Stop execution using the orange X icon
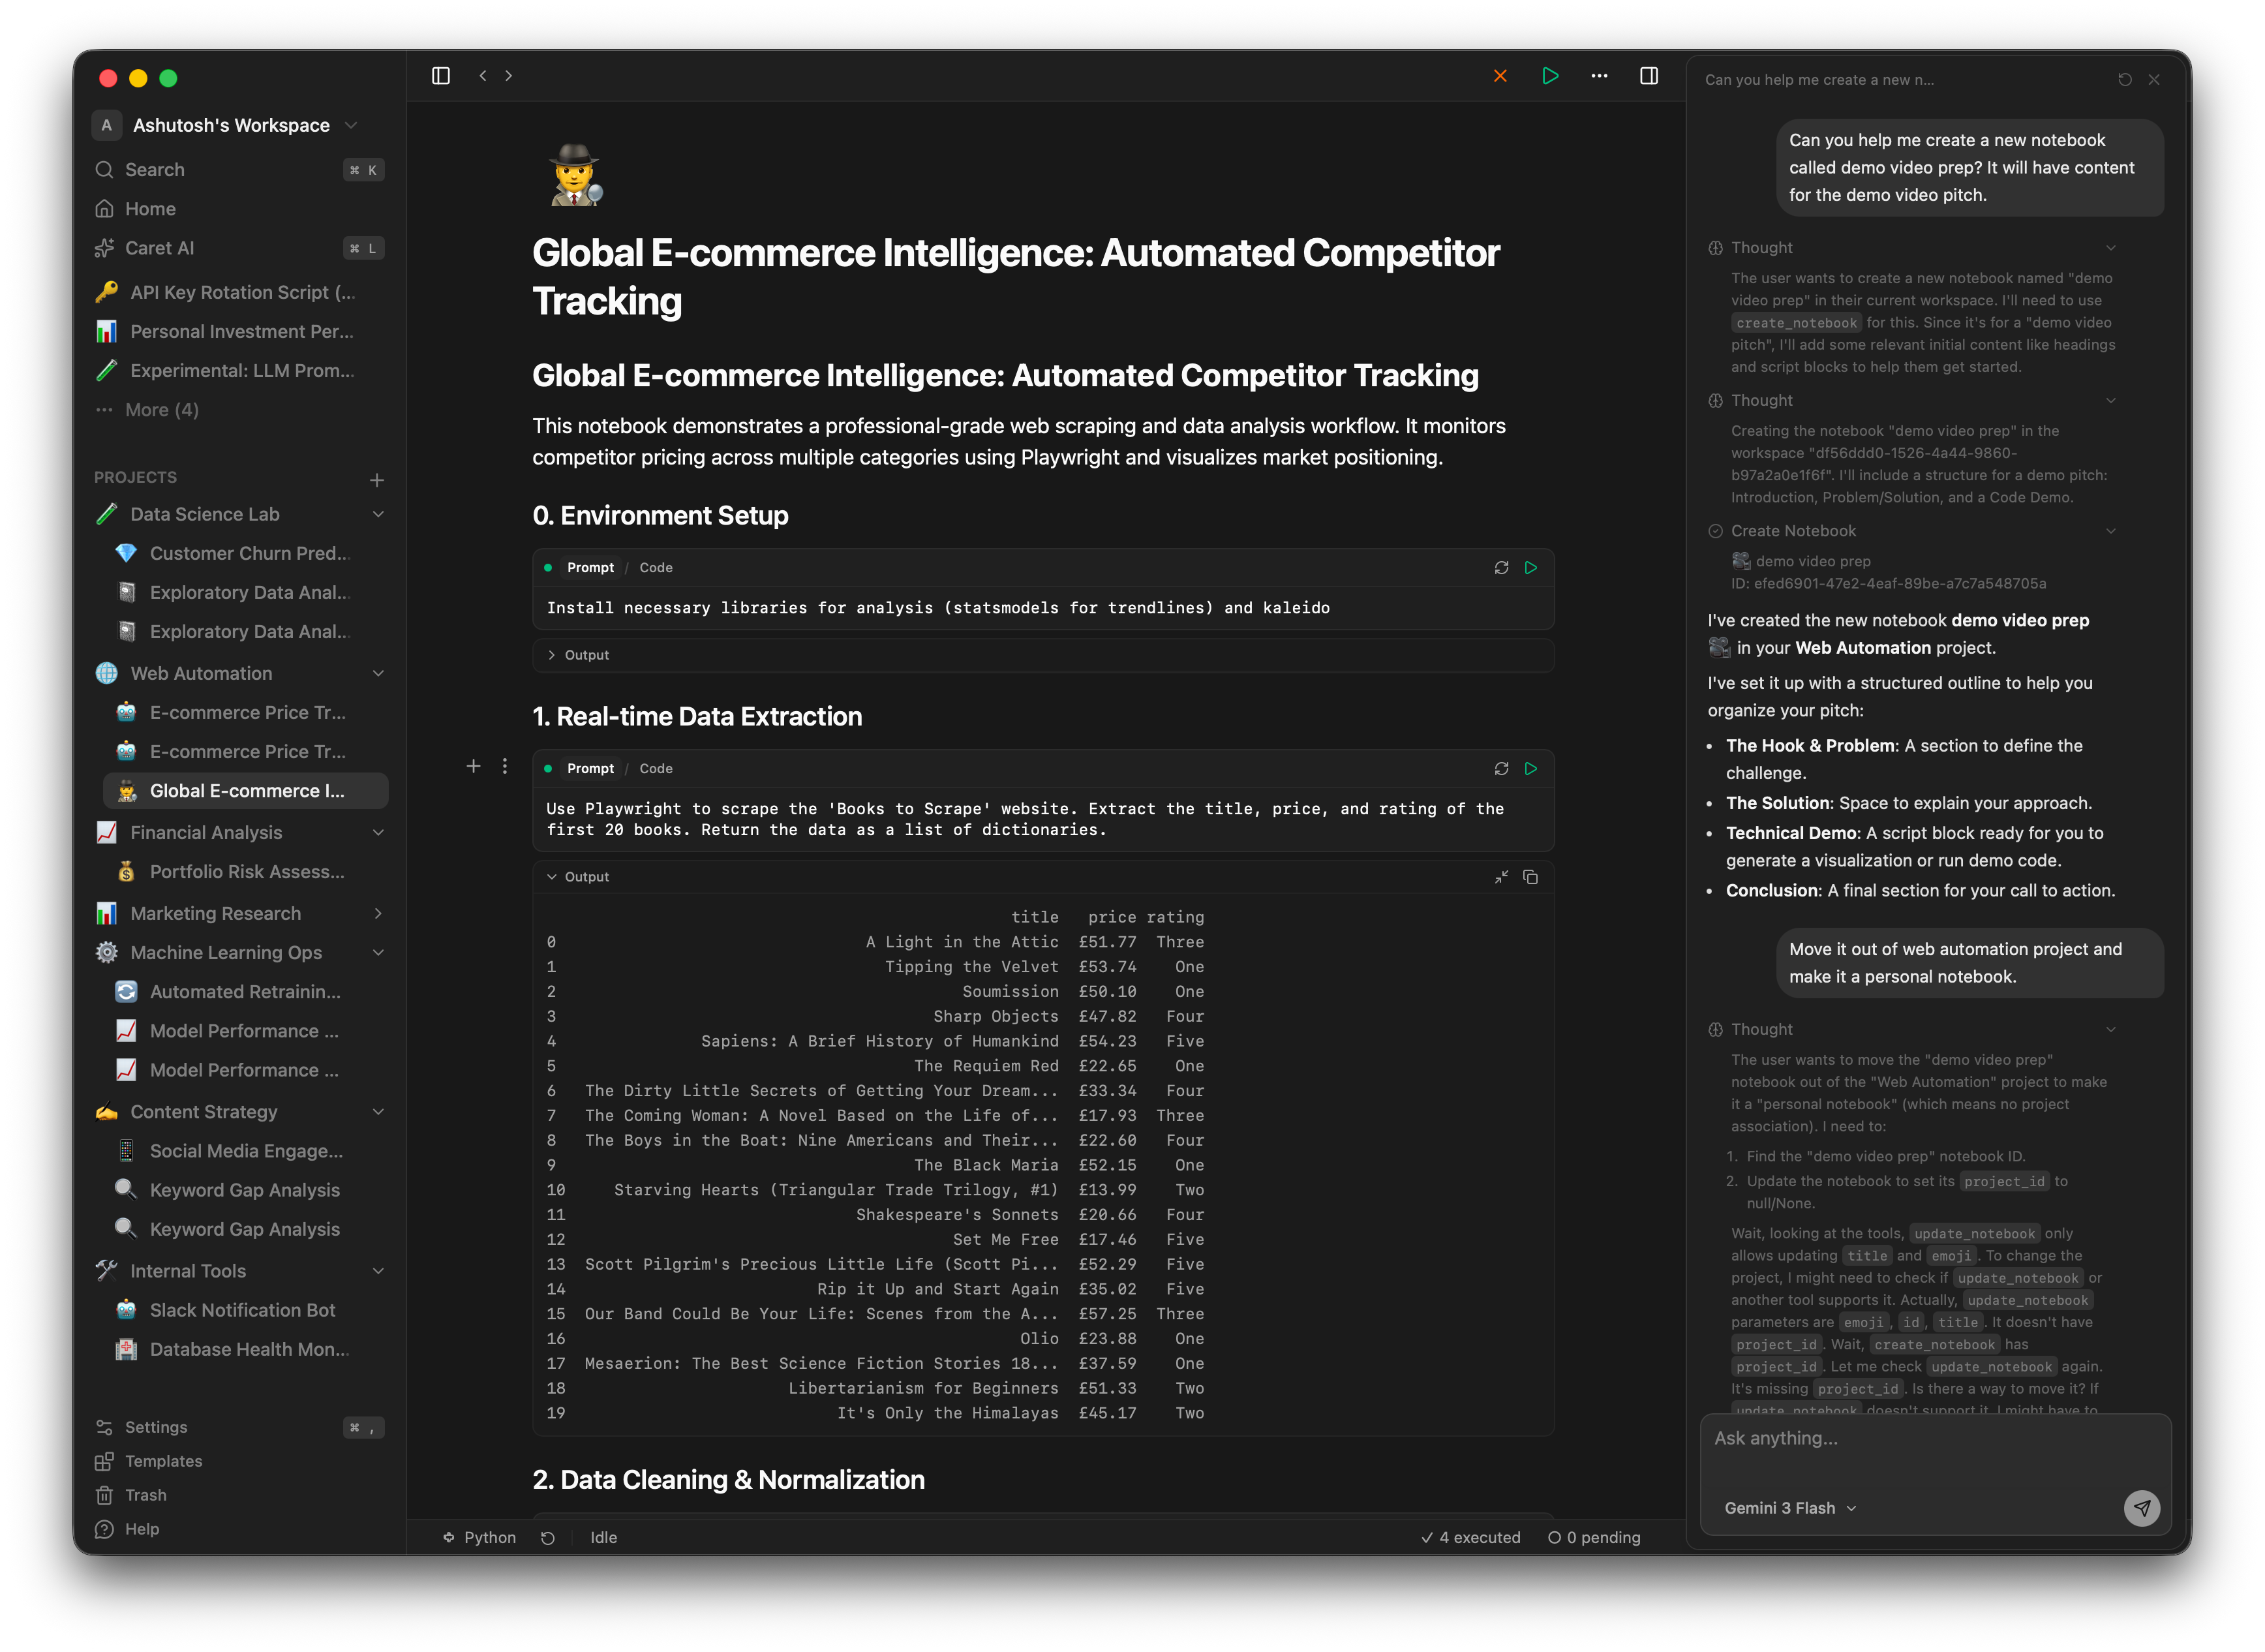Screen dimensions: 2265x1652 1500,75
